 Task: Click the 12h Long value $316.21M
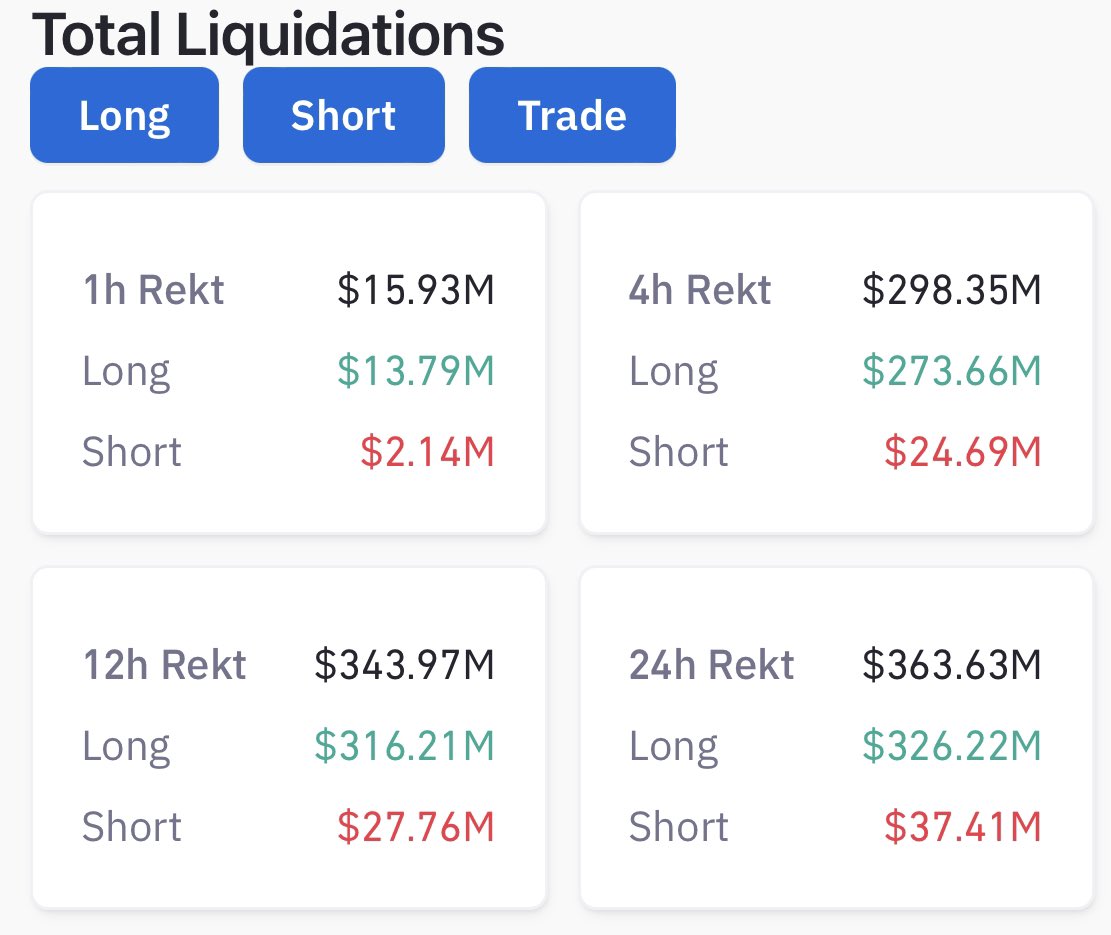click(405, 745)
